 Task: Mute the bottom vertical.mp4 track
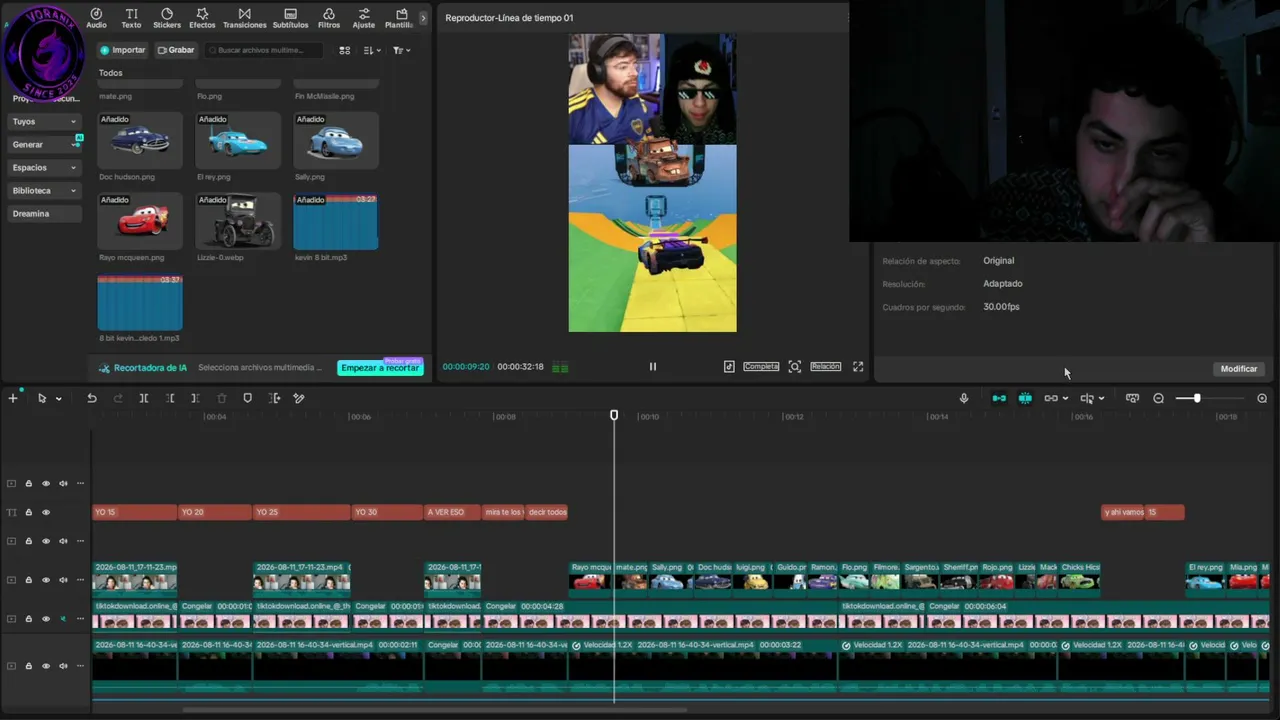point(63,666)
